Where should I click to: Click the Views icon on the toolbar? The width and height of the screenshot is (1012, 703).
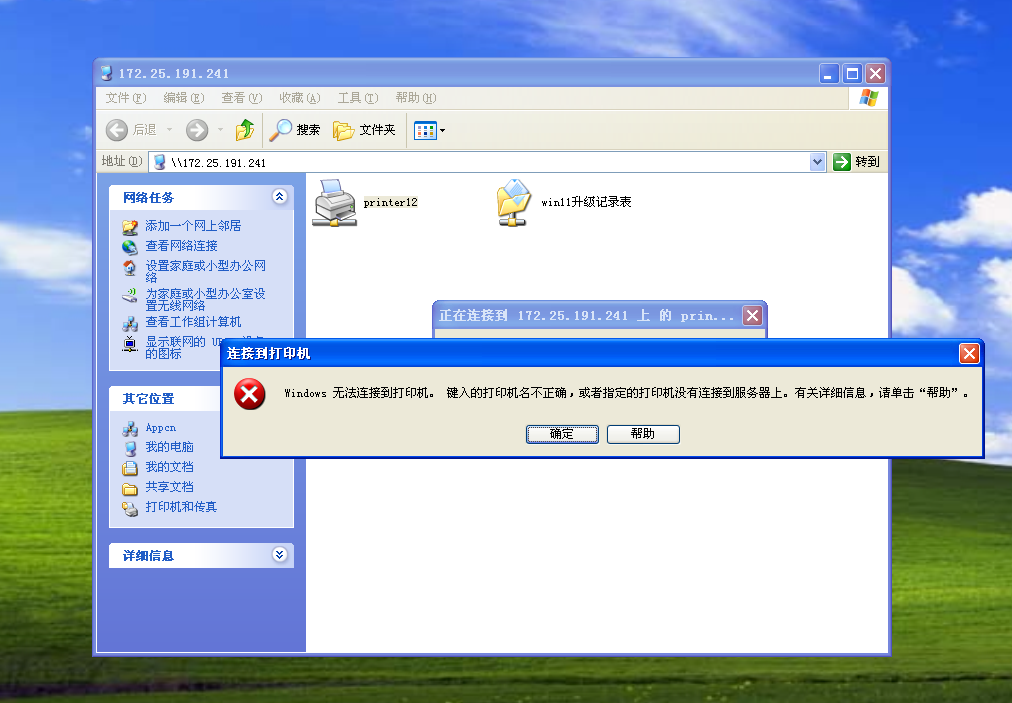point(425,130)
